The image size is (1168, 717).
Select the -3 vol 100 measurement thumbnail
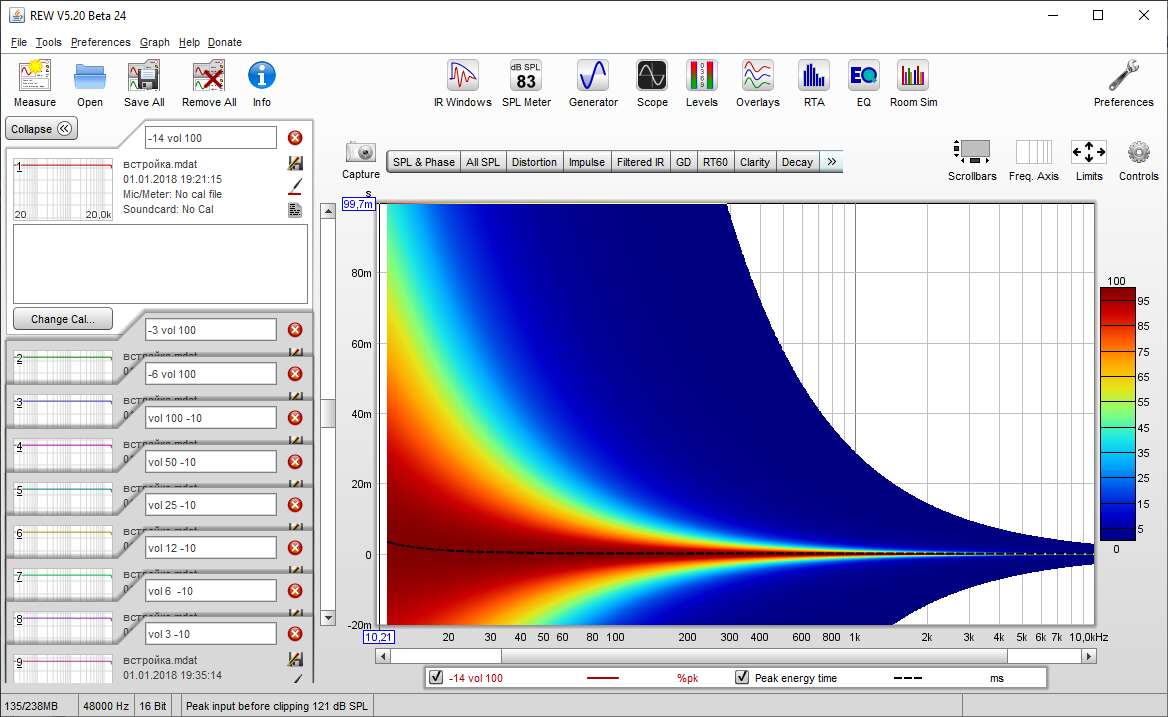coord(63,366)
